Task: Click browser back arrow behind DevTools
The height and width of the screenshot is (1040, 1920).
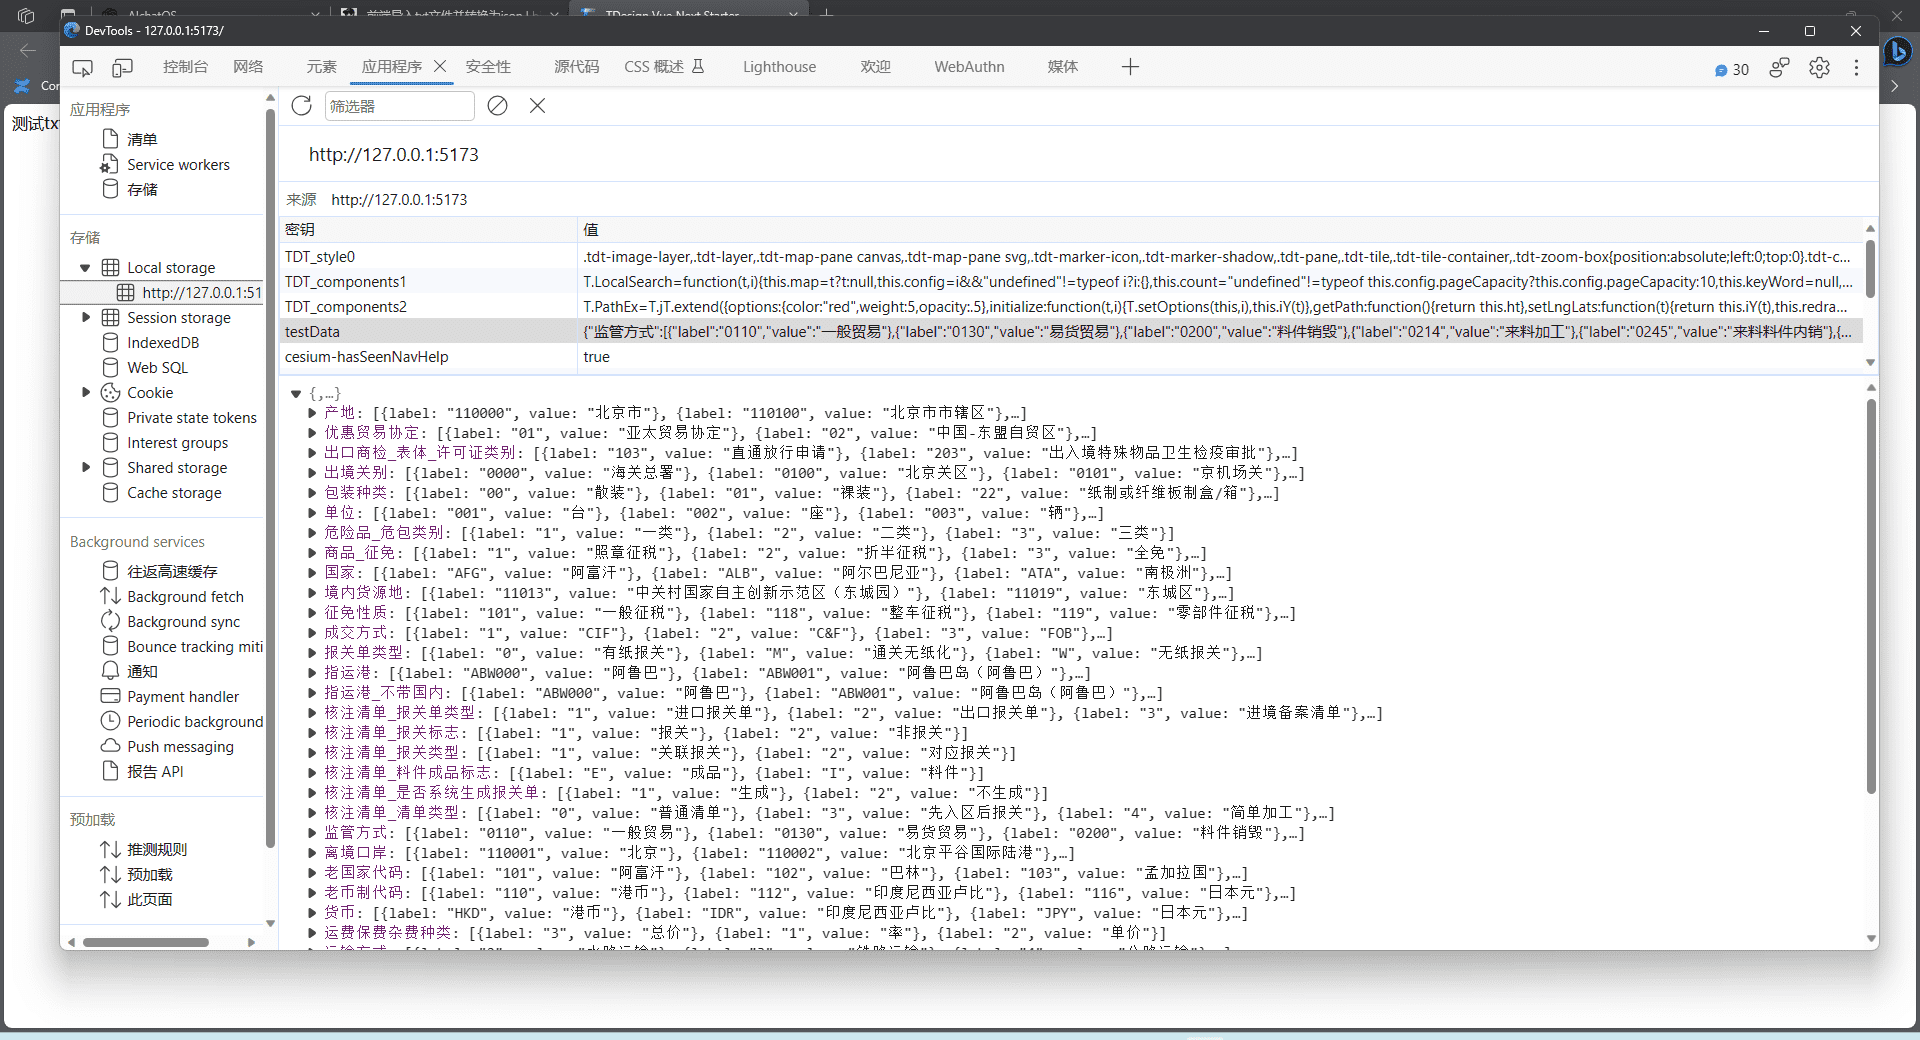Action: (28, 50)
